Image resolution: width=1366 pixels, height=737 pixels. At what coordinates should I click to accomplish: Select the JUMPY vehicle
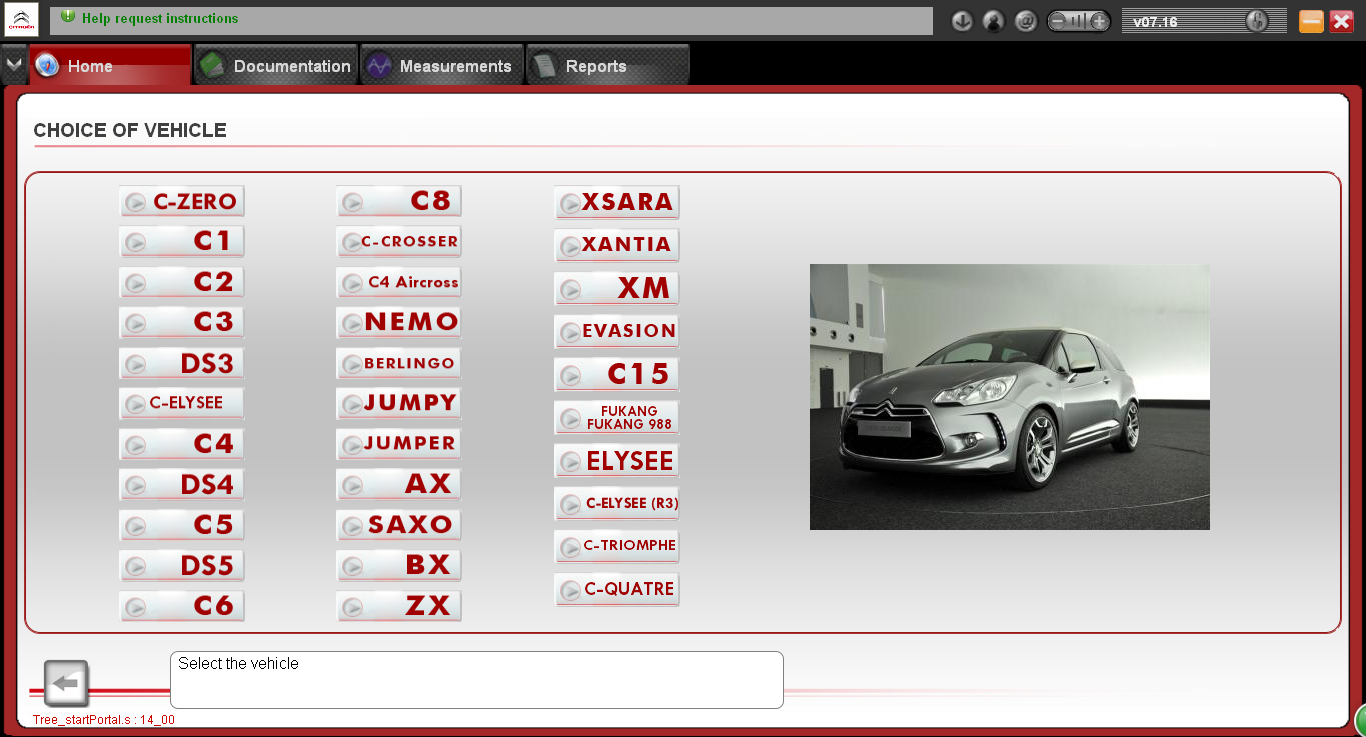point(399,404)
